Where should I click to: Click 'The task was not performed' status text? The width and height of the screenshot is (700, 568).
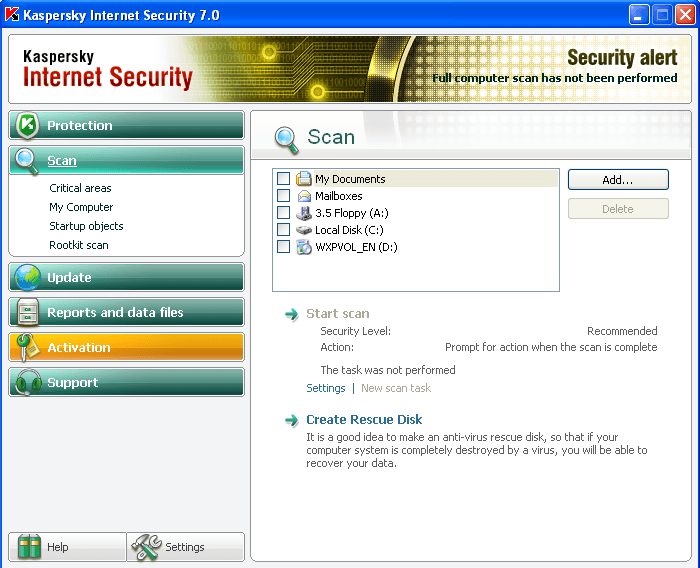pos(388,370)
